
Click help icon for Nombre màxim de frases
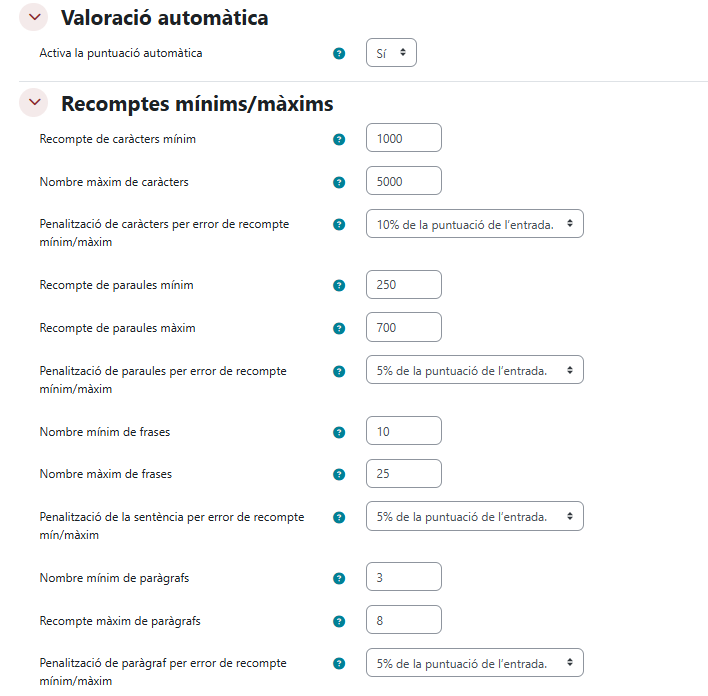click(339, 474)
